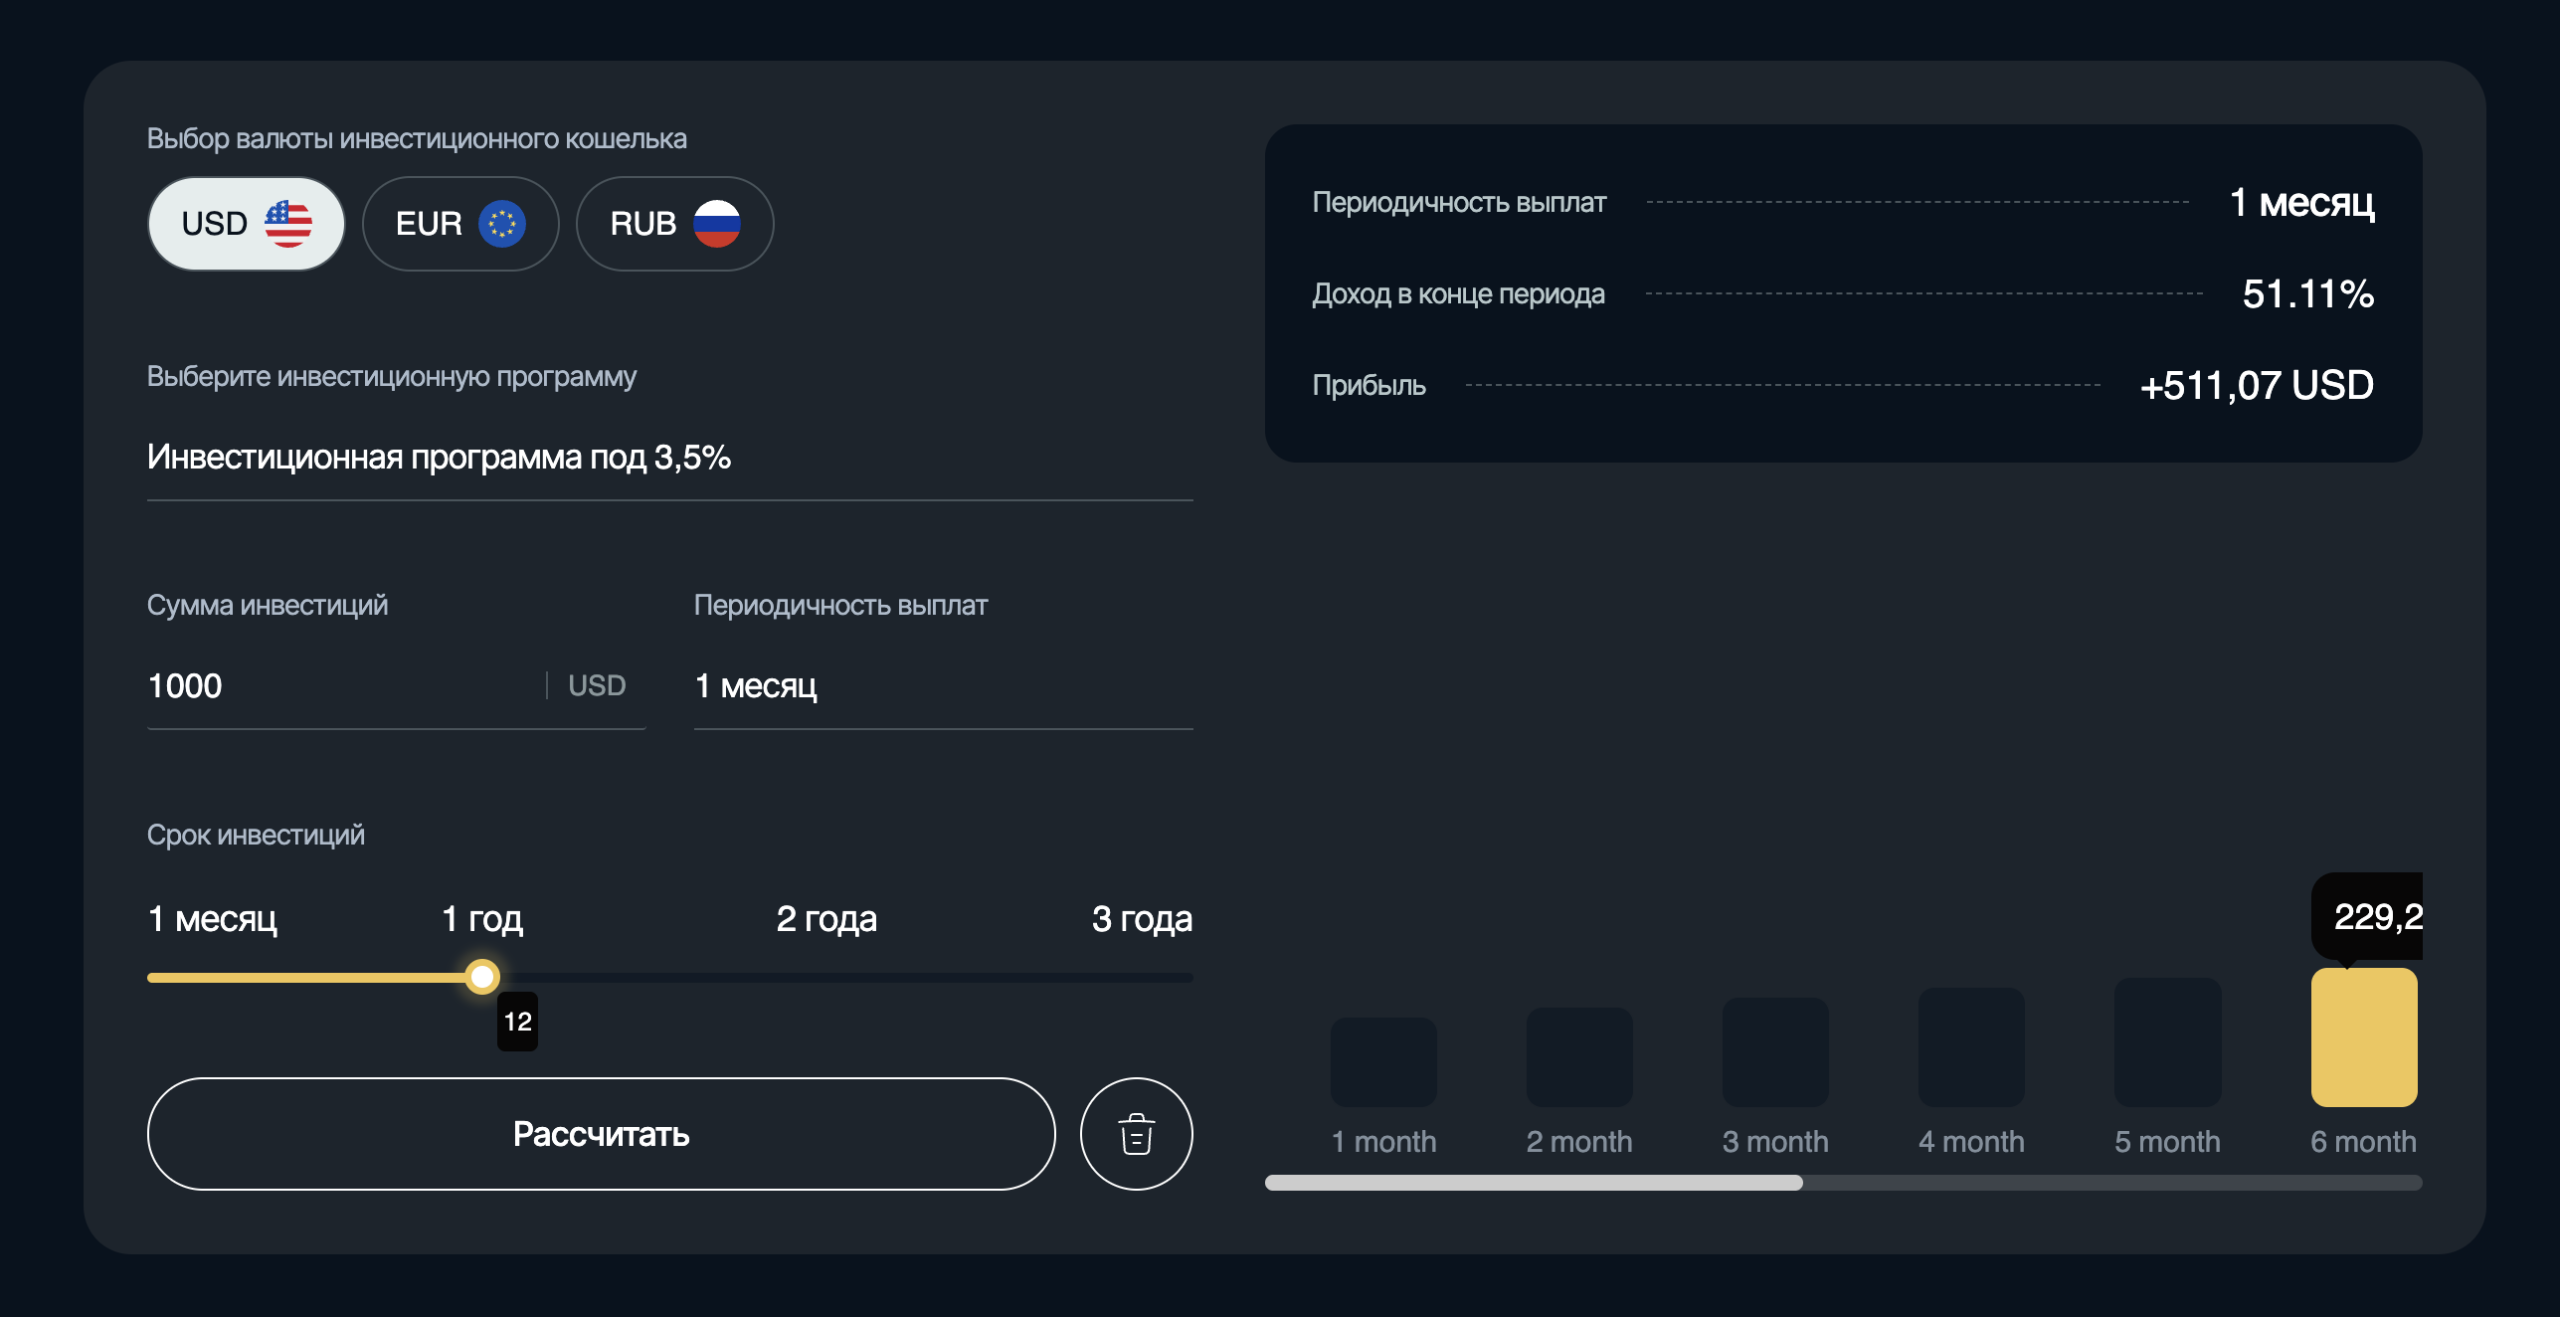This screenshot has width=2560, height=1317.
Task: Click the 5 month chart bar
Action: point(2167,1042)
